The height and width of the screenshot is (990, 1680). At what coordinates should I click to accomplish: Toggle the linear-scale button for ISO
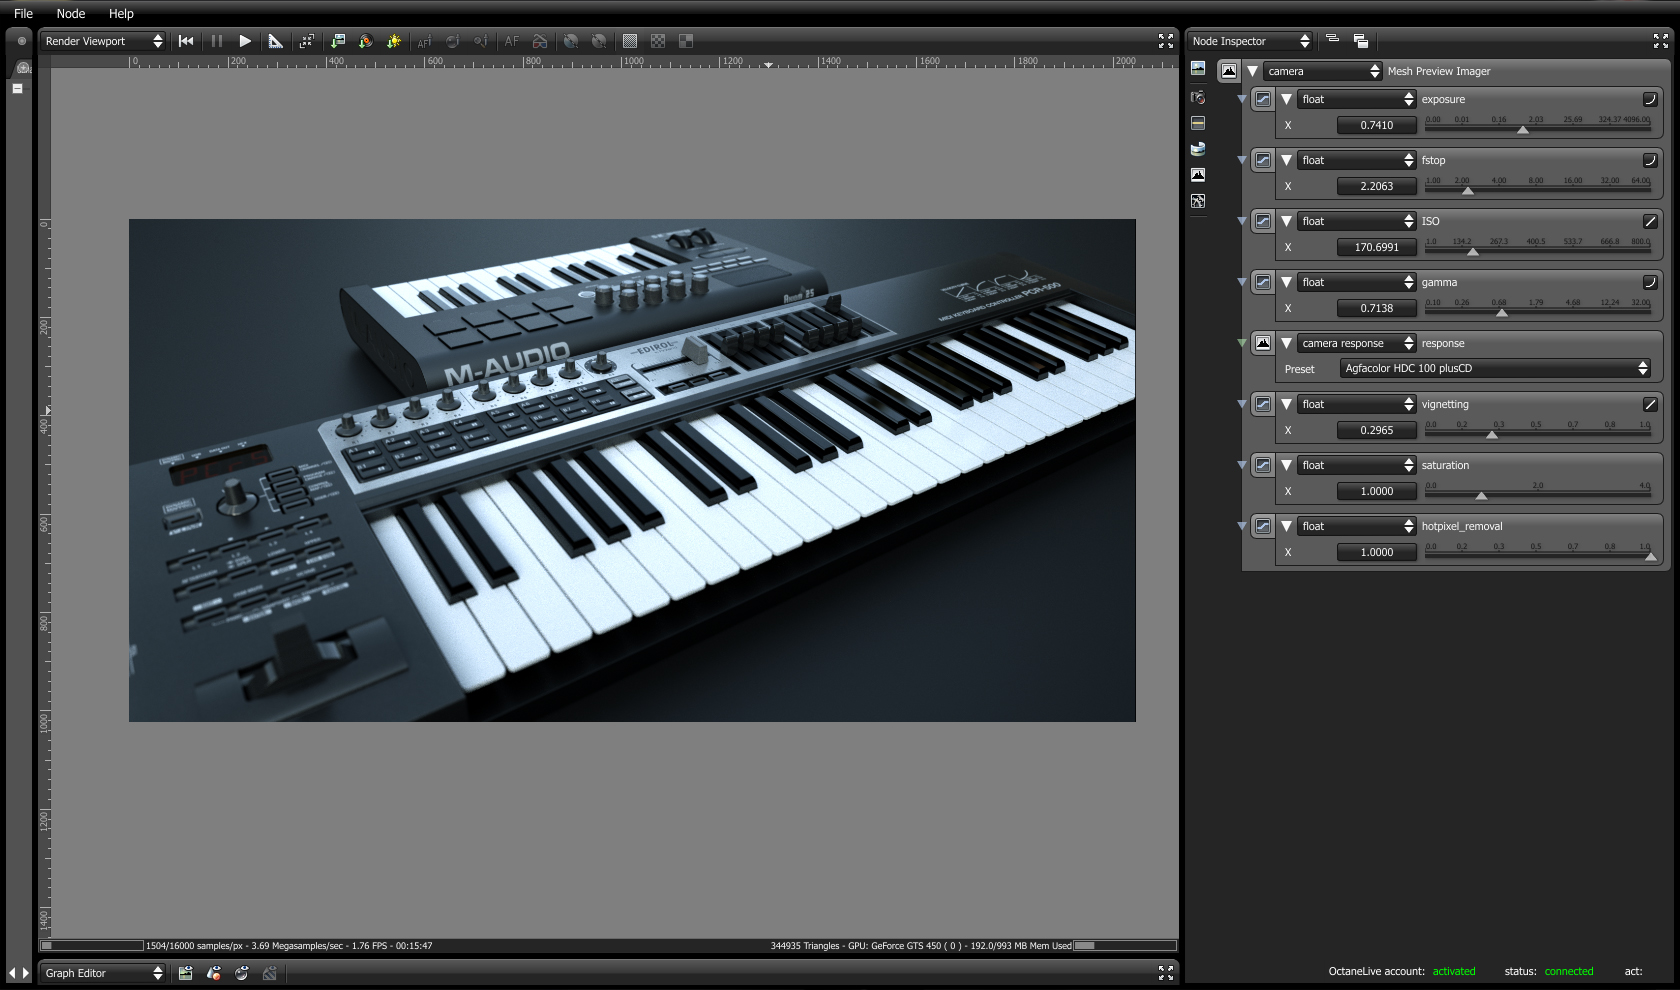tap(1650, 221)
